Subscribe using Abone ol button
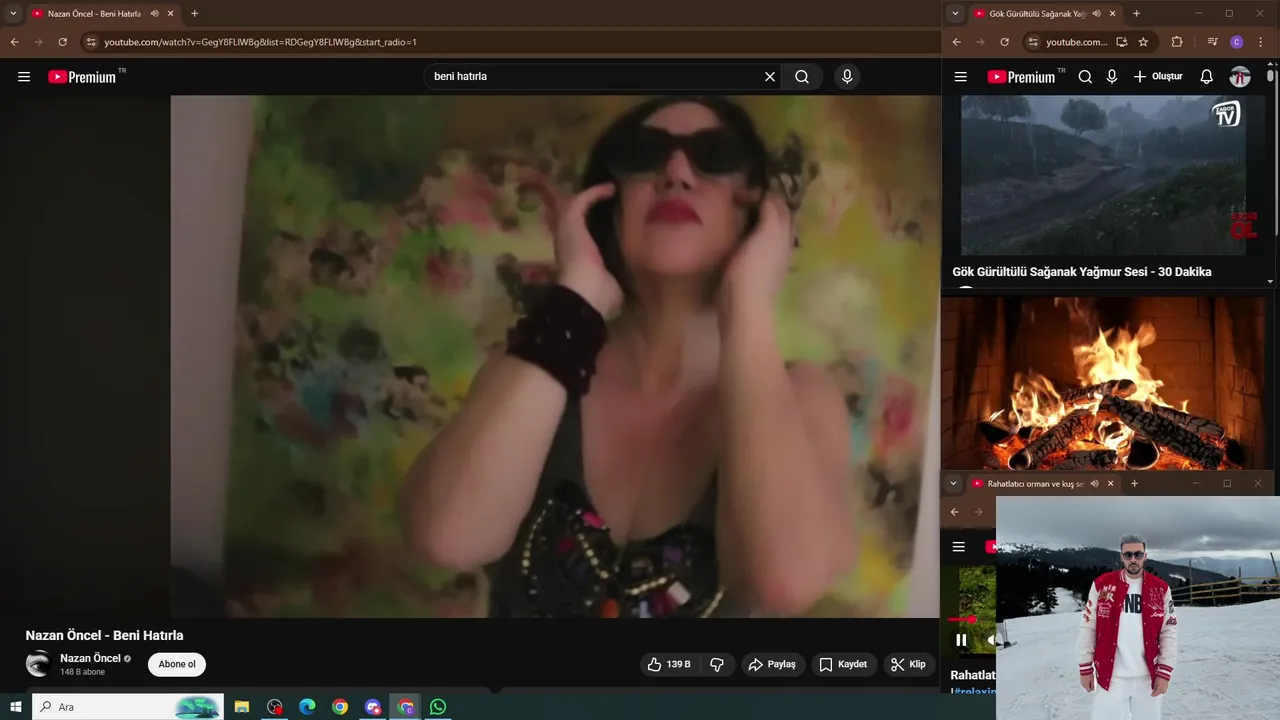Image resolution: width=1280 pixels, height=720 pixels. tap(177, 664)
